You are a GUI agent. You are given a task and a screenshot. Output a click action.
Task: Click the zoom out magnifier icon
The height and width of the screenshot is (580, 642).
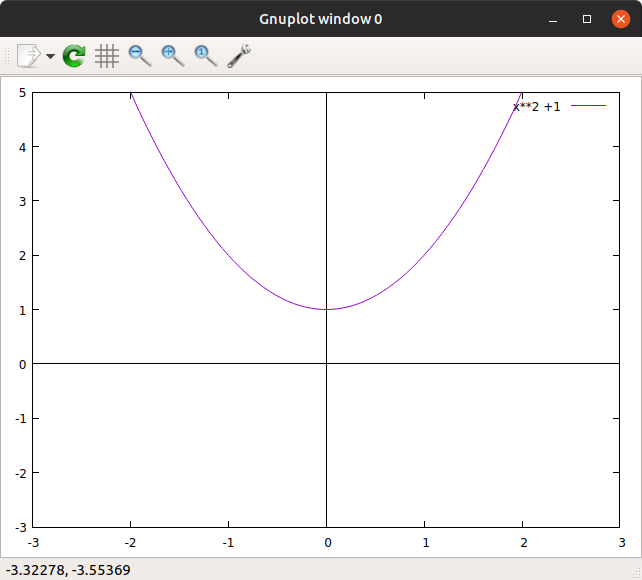pyautogui.click(x=140, y=56)
